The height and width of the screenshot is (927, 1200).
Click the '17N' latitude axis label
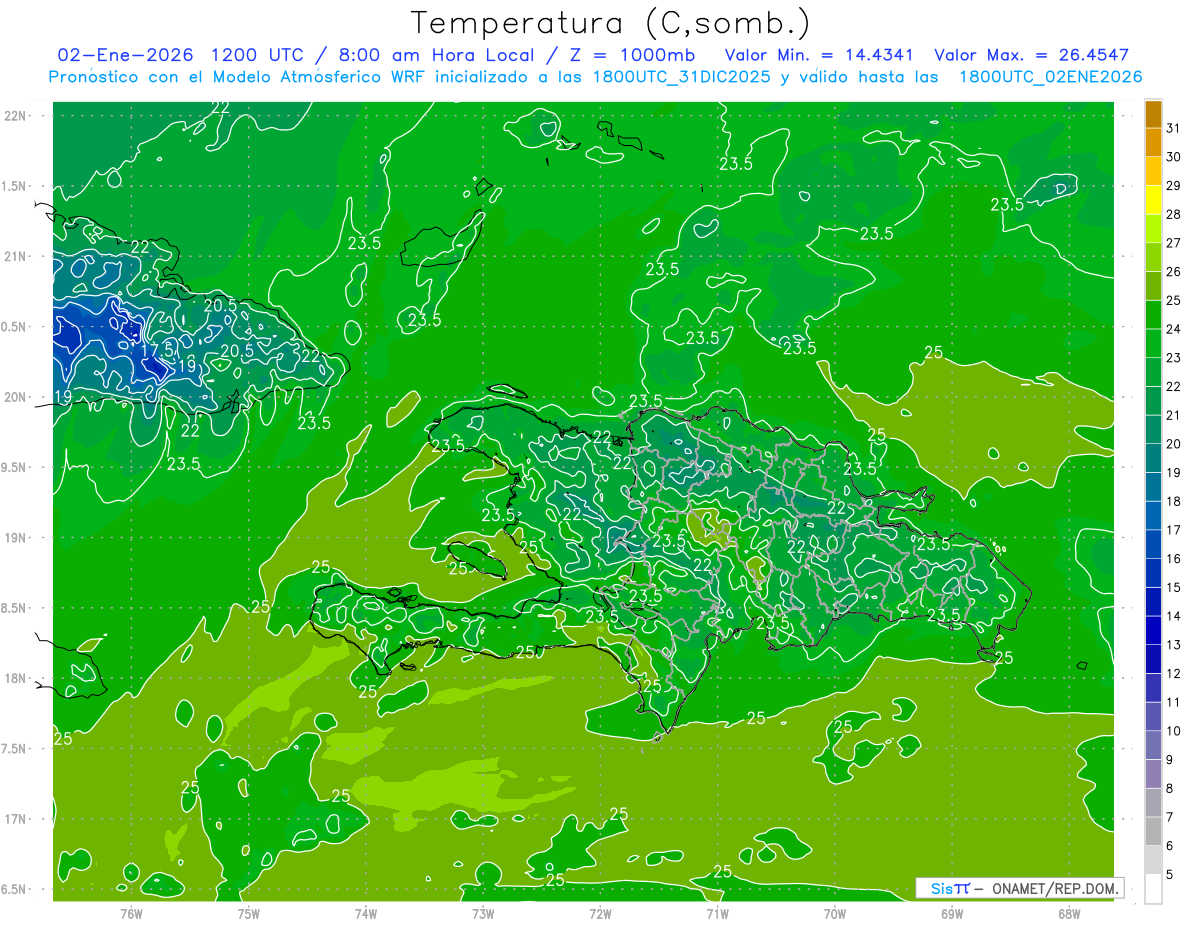tap(15, 820)
